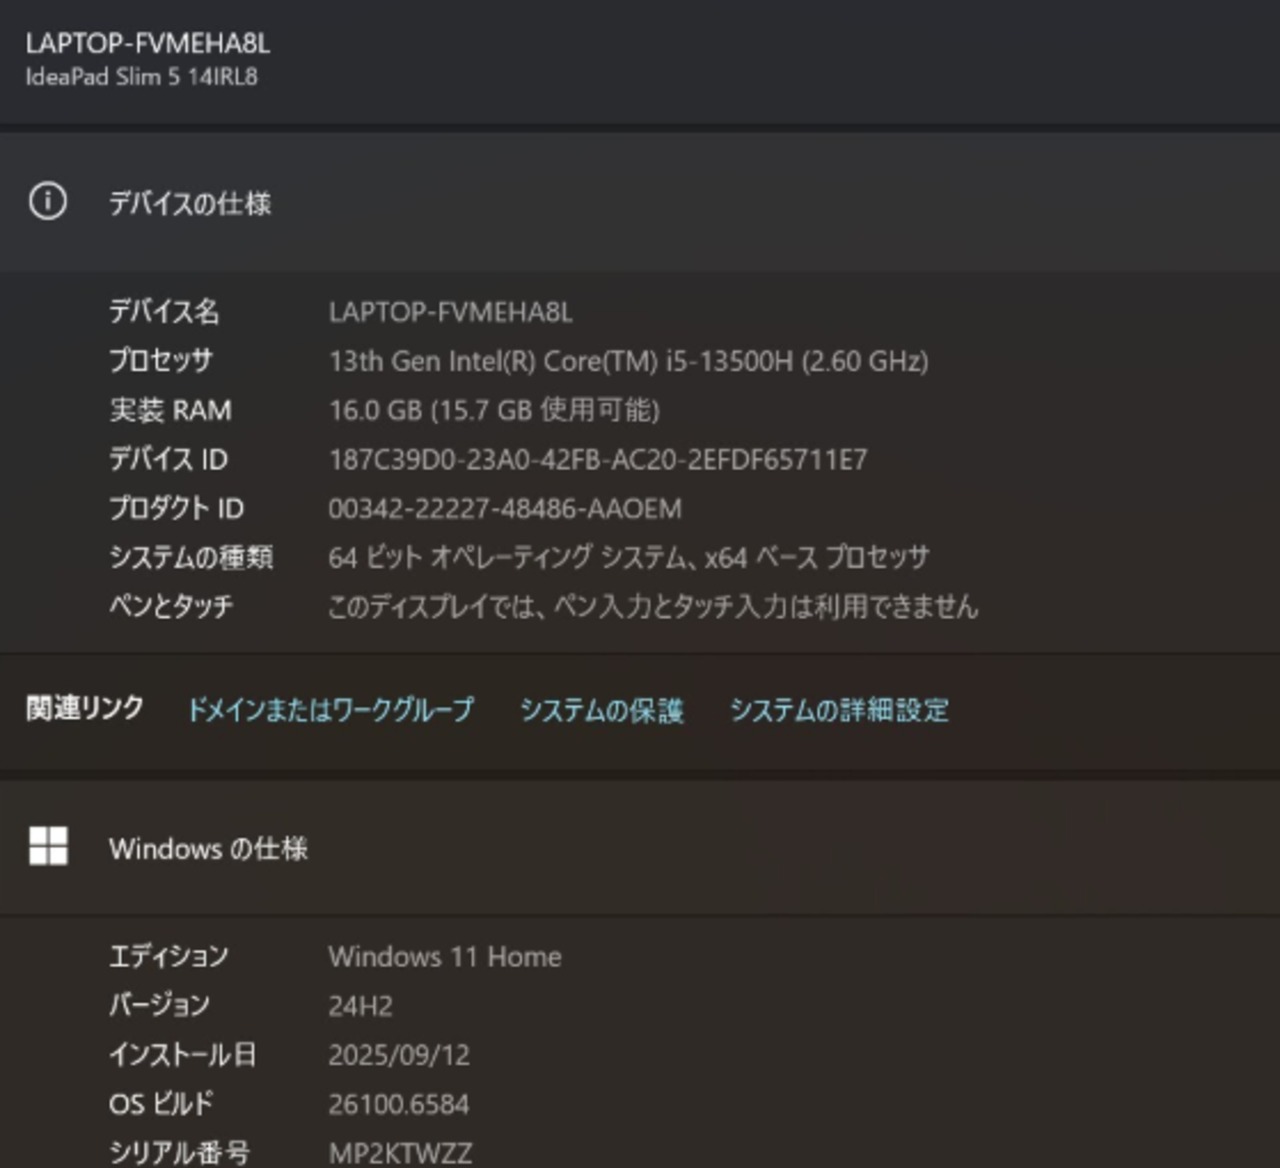Expand the デバイスの仕様 section header
1280x1168 pixels.
coord(640,202)
